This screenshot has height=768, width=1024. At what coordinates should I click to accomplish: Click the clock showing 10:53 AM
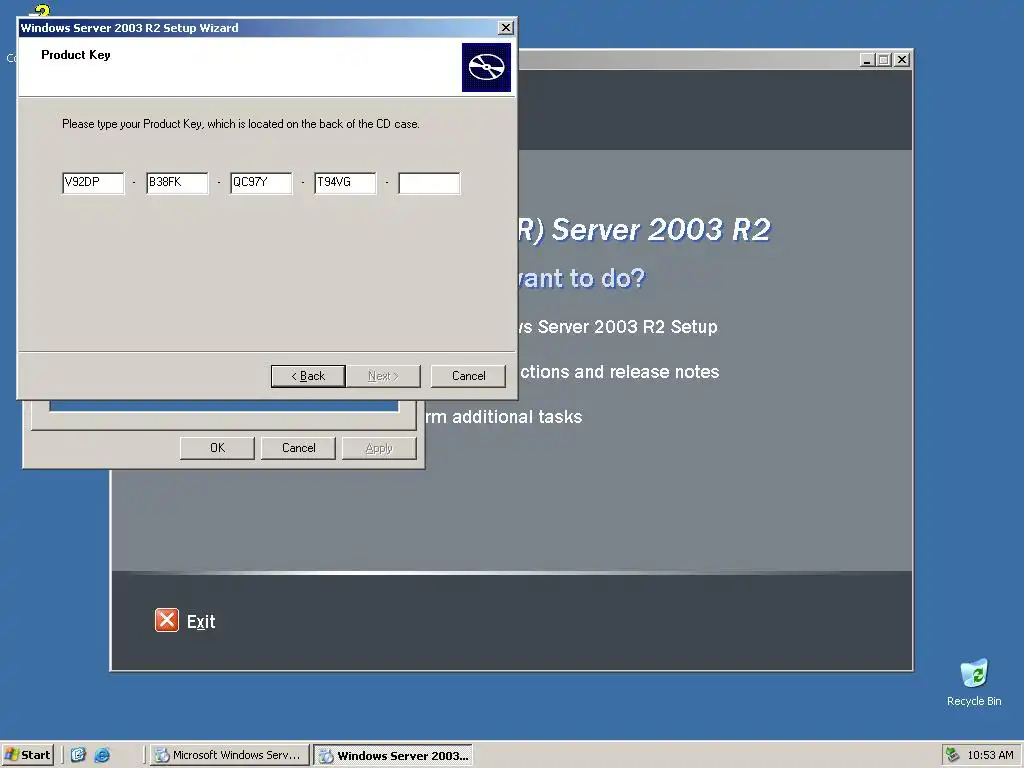(990, 755)
